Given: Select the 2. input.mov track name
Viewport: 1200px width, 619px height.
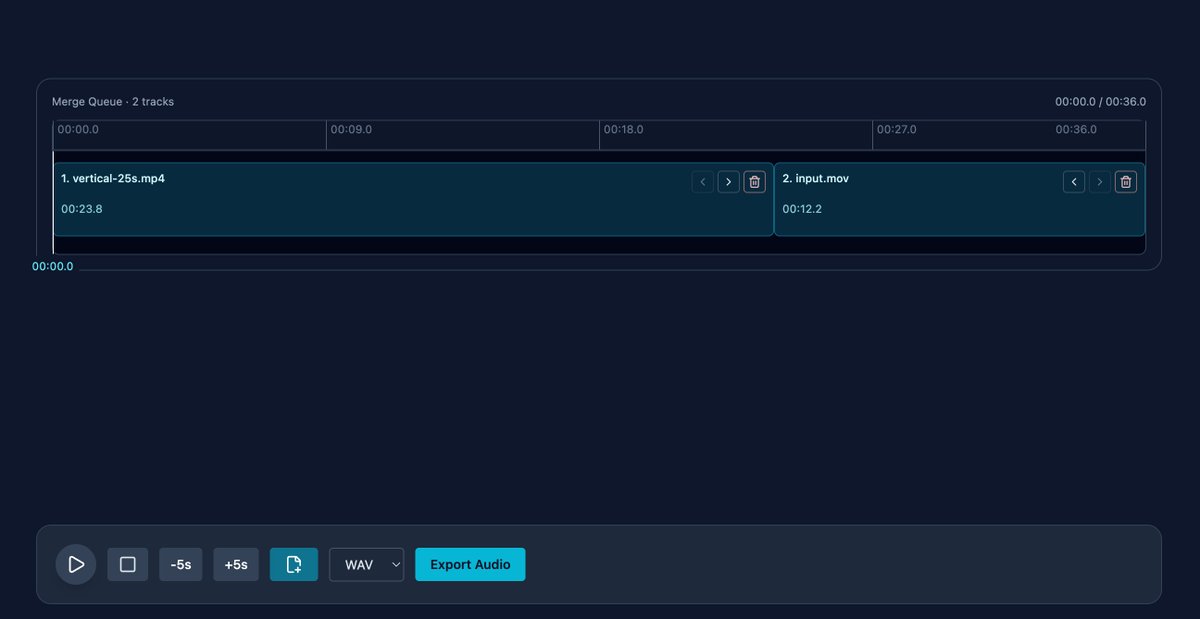Looking at the screenshot, I should pos(815,178).
